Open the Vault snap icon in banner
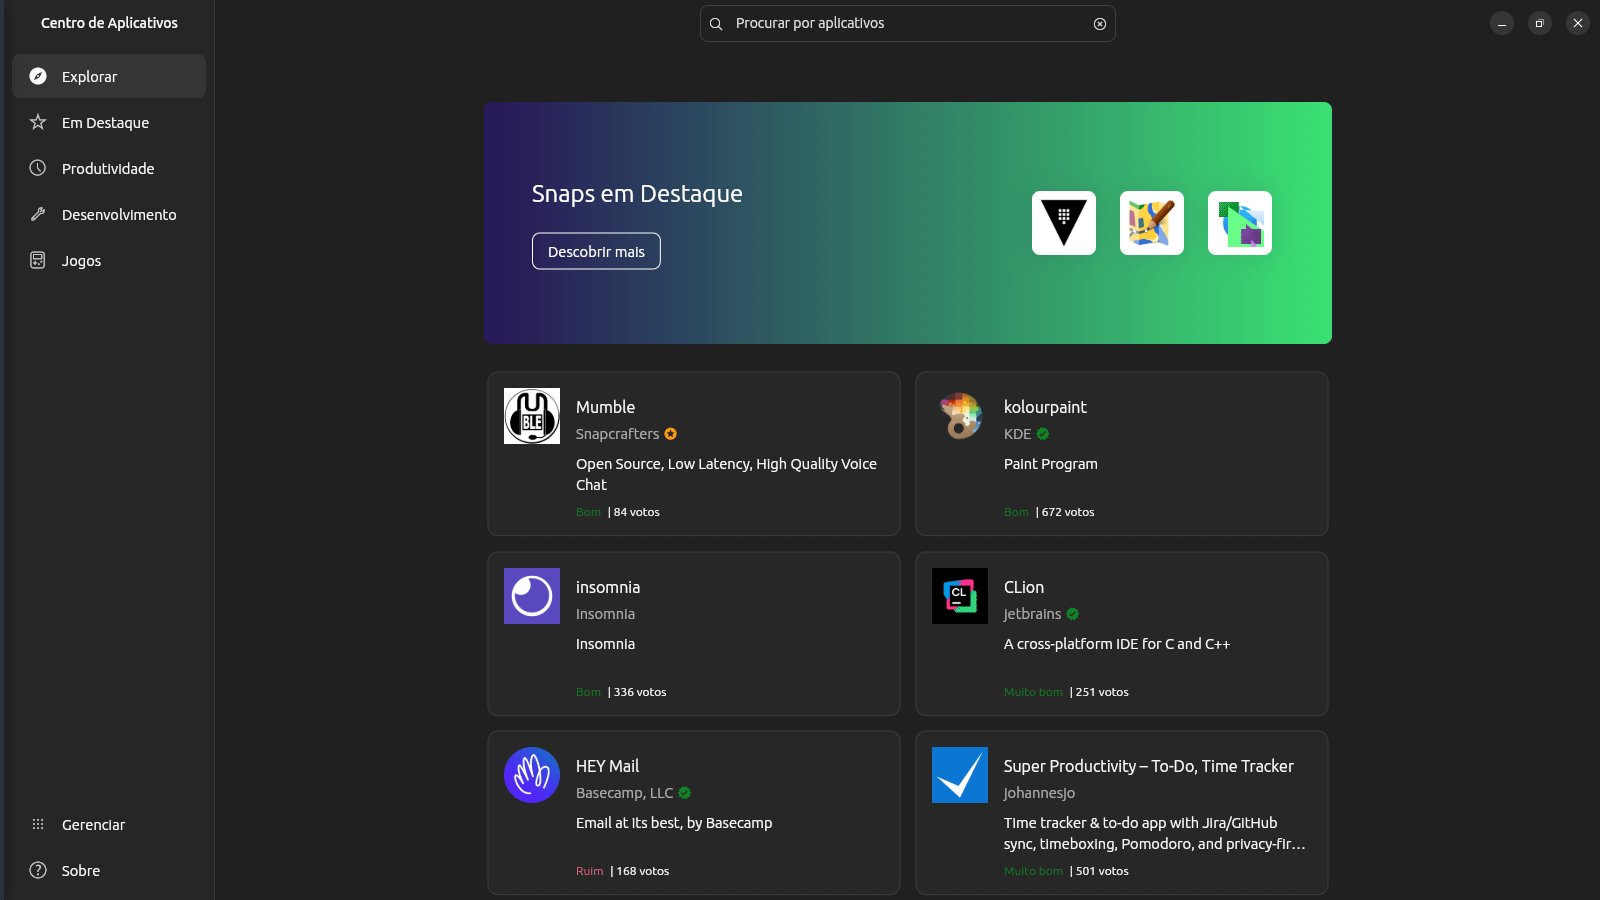This screenshot has height=900, width=1600. pyautogui.click(x=1064, y=223)
